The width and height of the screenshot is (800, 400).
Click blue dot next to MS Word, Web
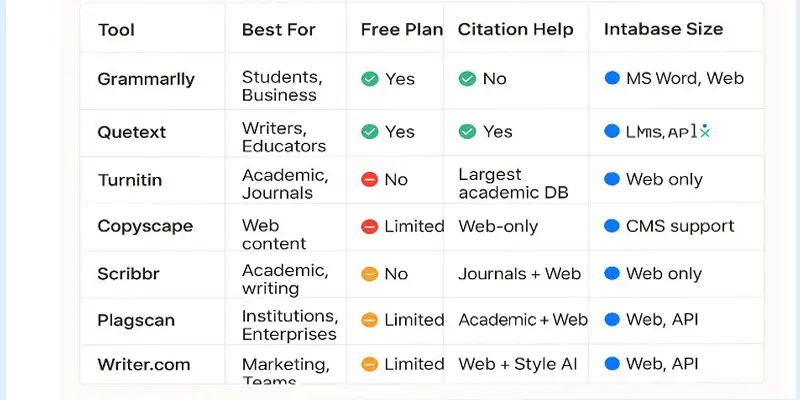point(612,78)
